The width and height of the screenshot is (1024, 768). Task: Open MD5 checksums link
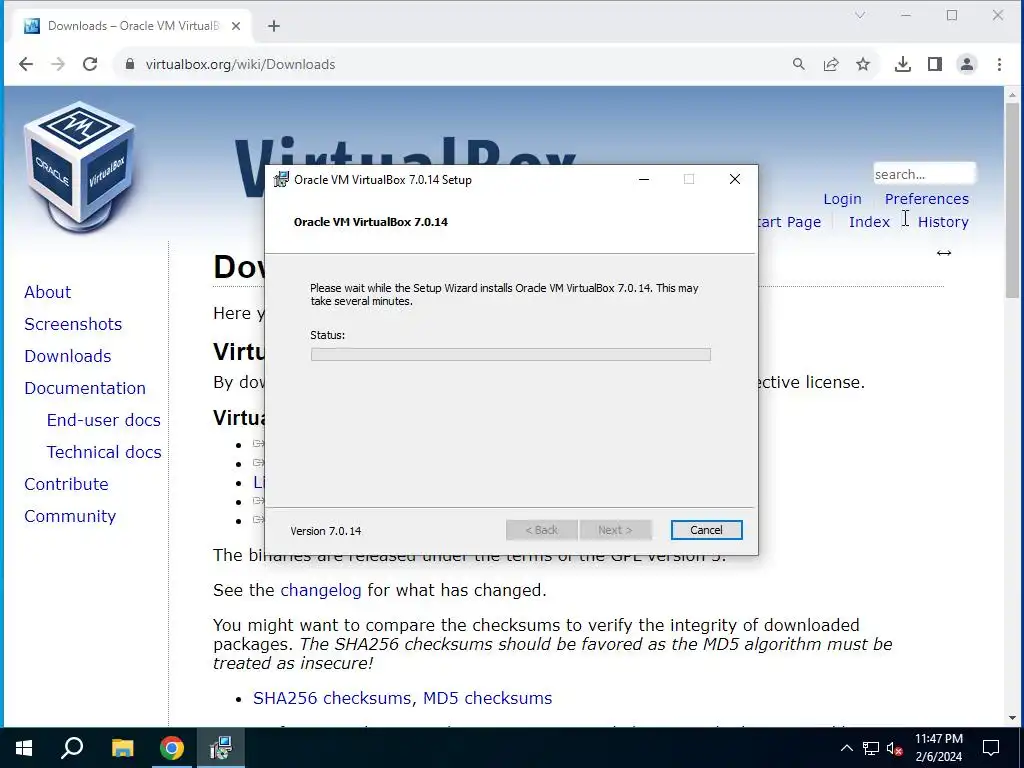[x=487, y=698]
